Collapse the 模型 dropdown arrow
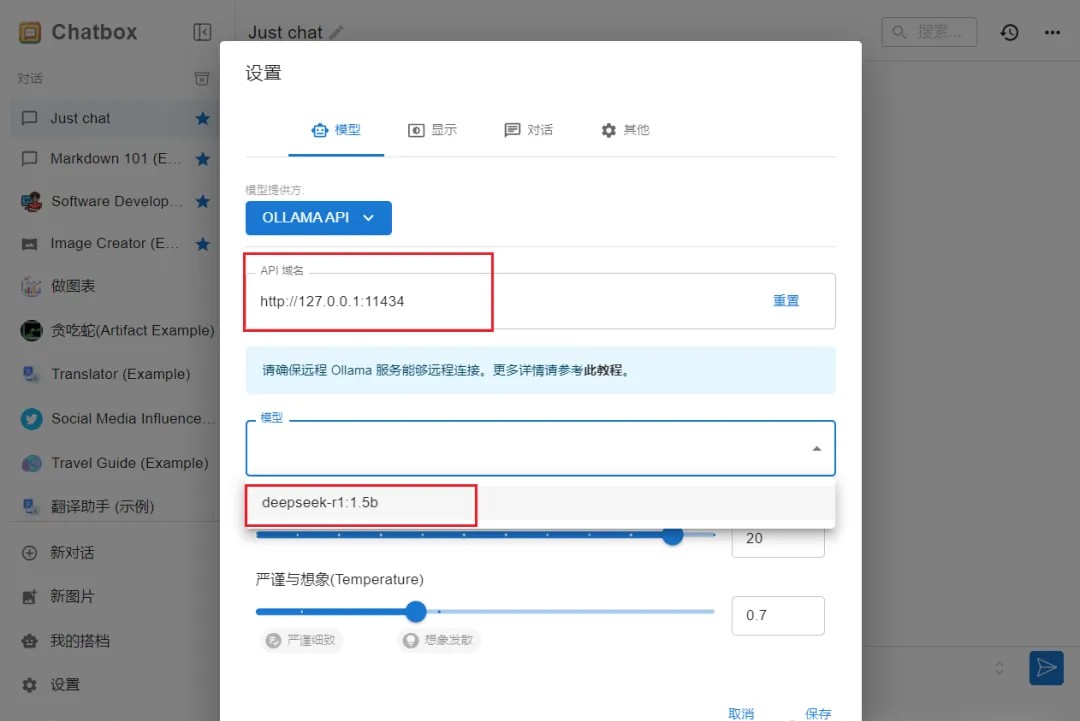This screenshot has height=721, width=1080. point(816,449)
